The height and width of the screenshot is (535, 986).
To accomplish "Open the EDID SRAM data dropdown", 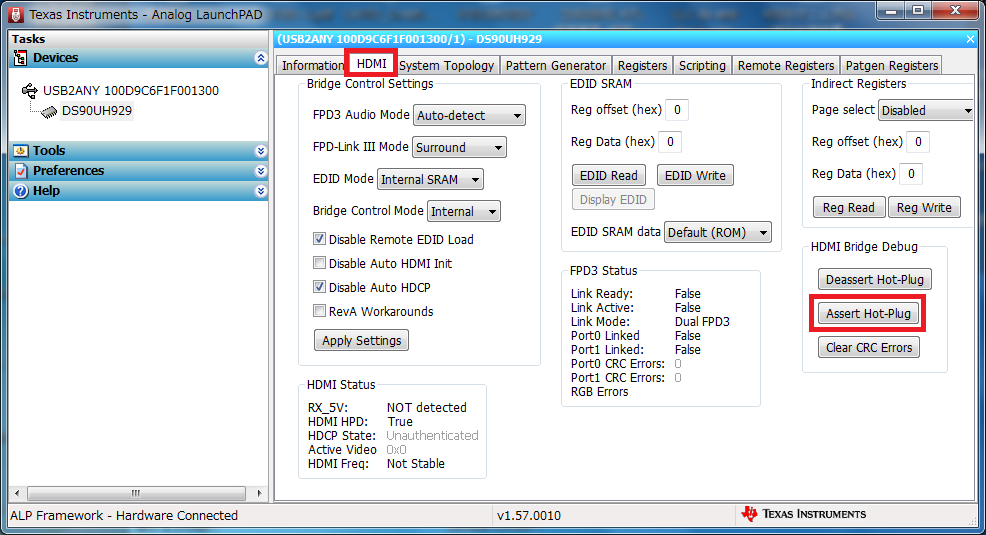I will click(x=717, y=233).
